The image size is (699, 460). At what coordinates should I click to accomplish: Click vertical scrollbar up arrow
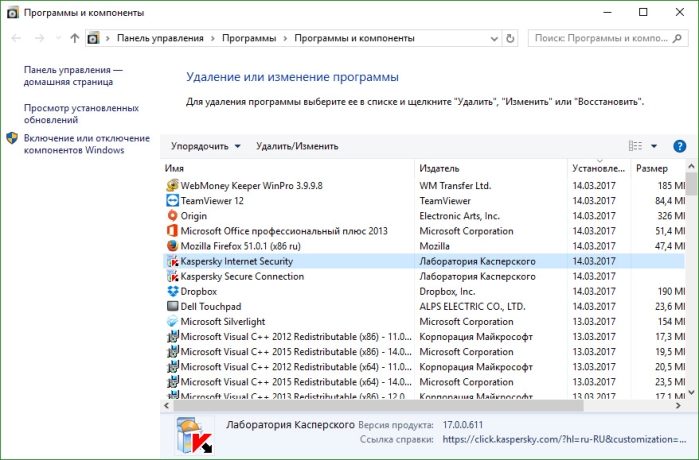click(x=691, y=166)
